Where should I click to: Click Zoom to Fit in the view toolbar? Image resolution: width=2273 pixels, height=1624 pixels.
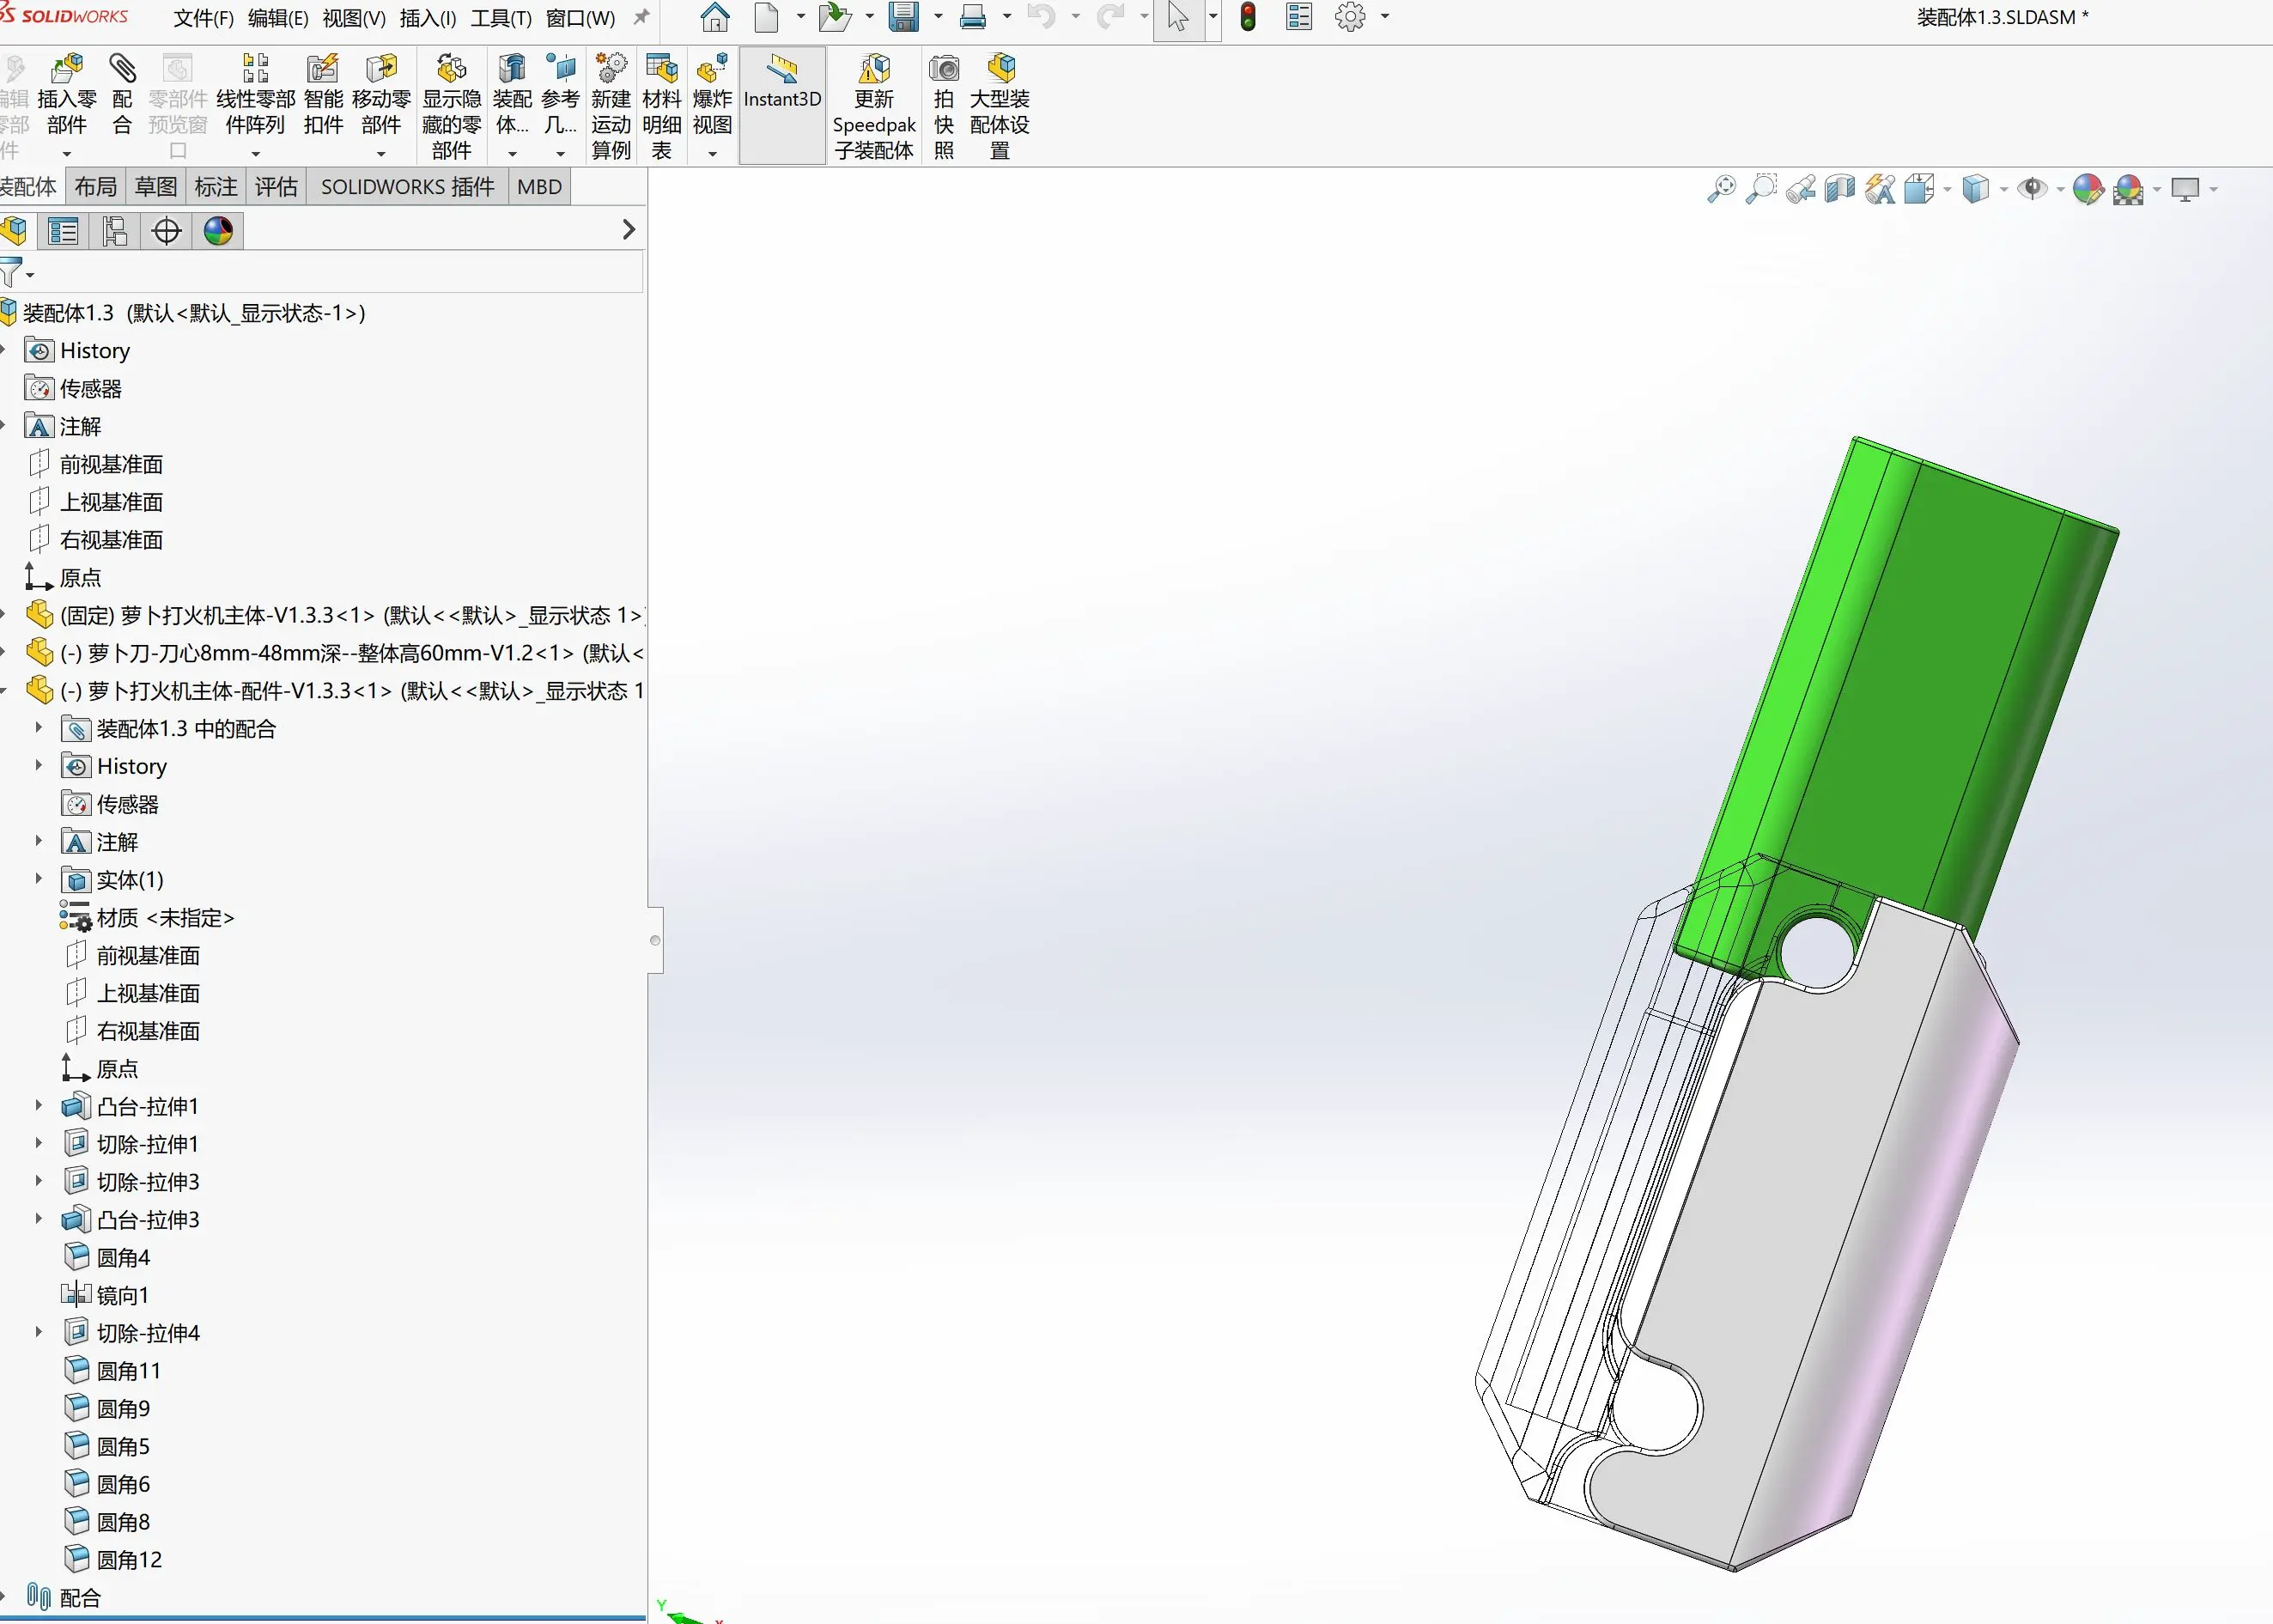click(x=1721, y=189)
